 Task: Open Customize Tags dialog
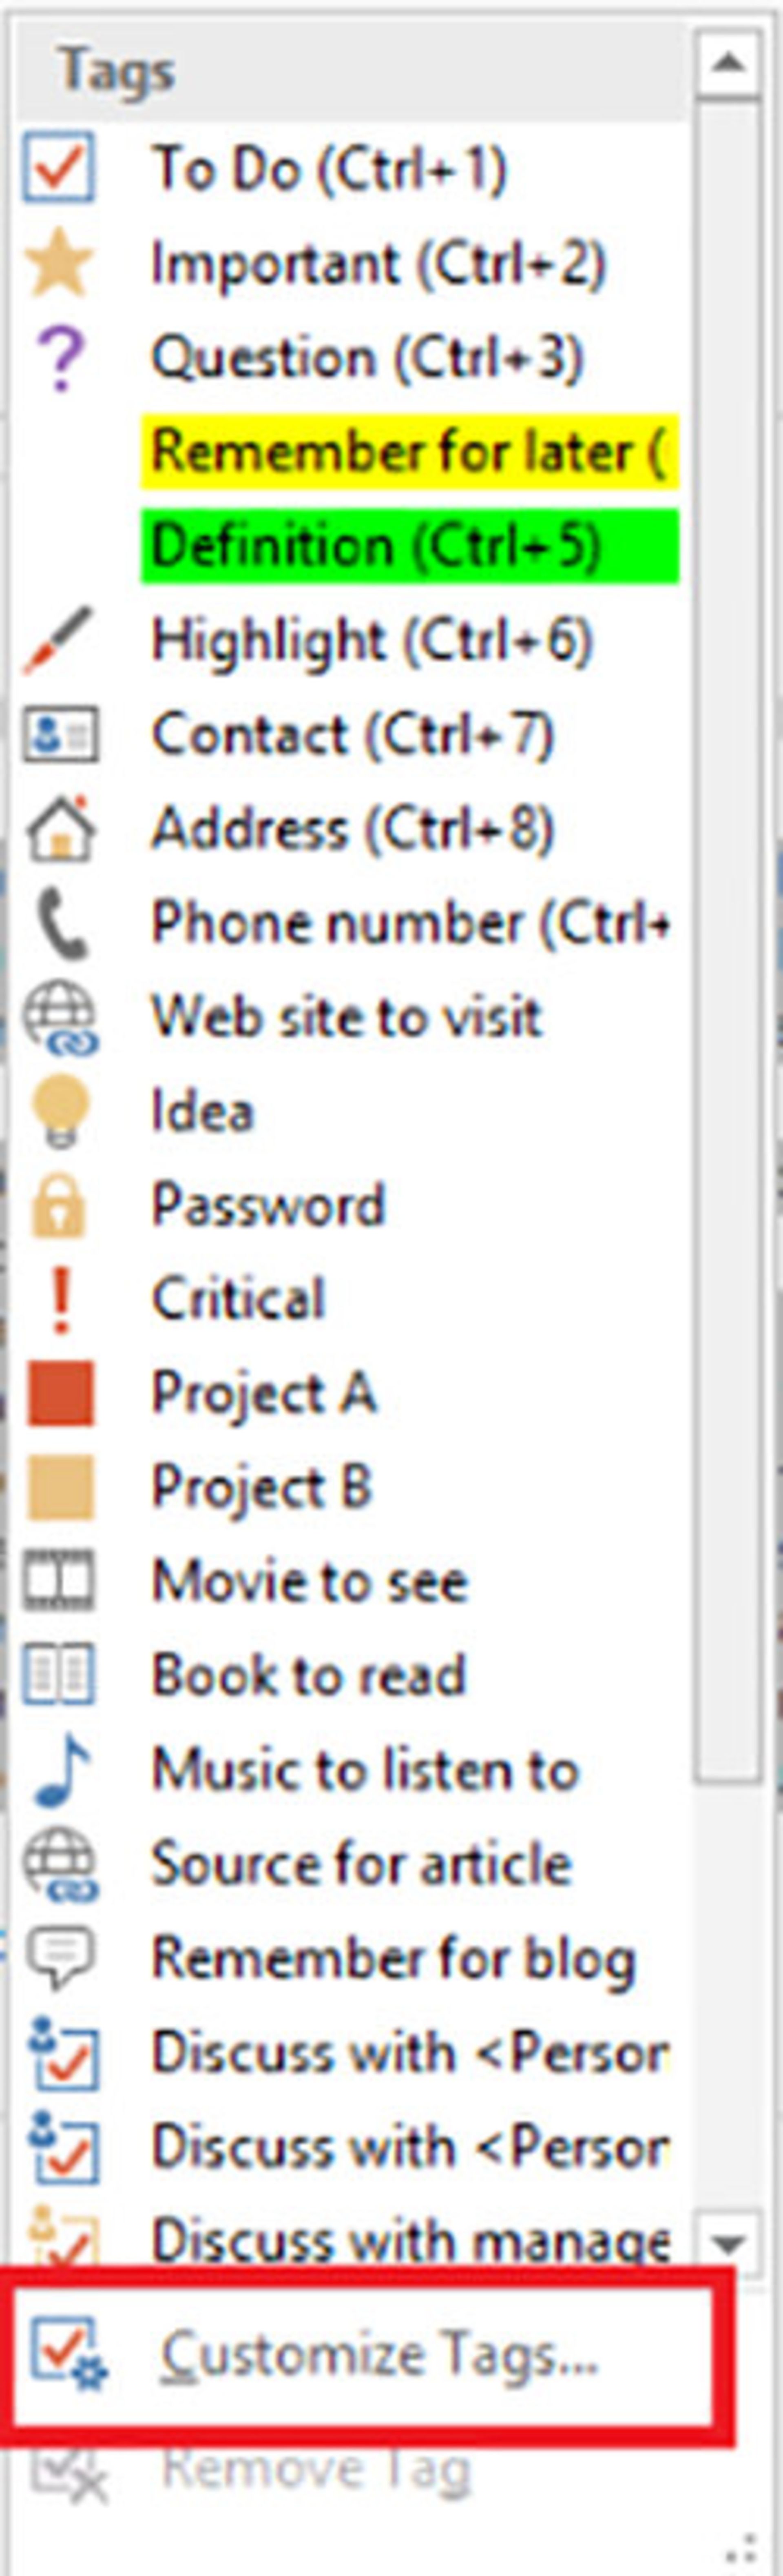pos(378,2354)
